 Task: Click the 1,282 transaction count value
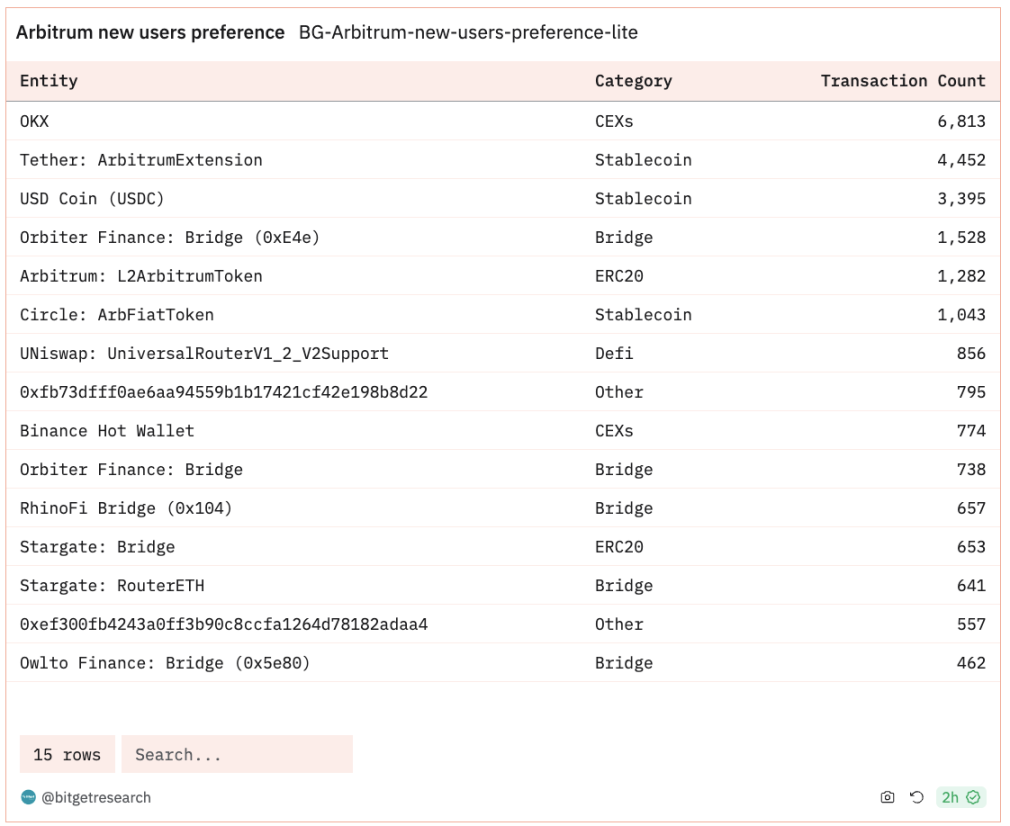961,276
